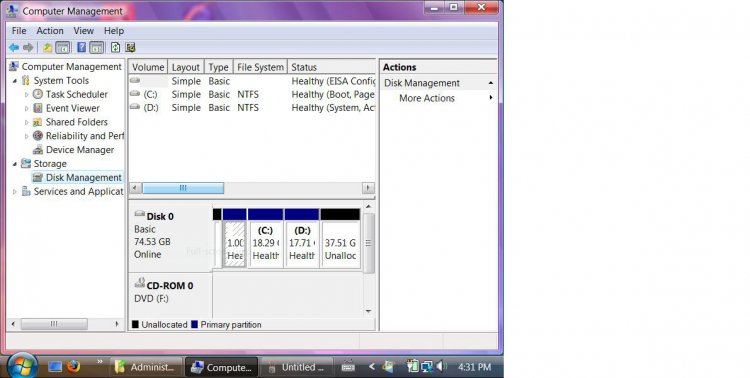This screenshot has width=750, height=378.
Task: Click the Computer Management root node icon
Action: 14,67
